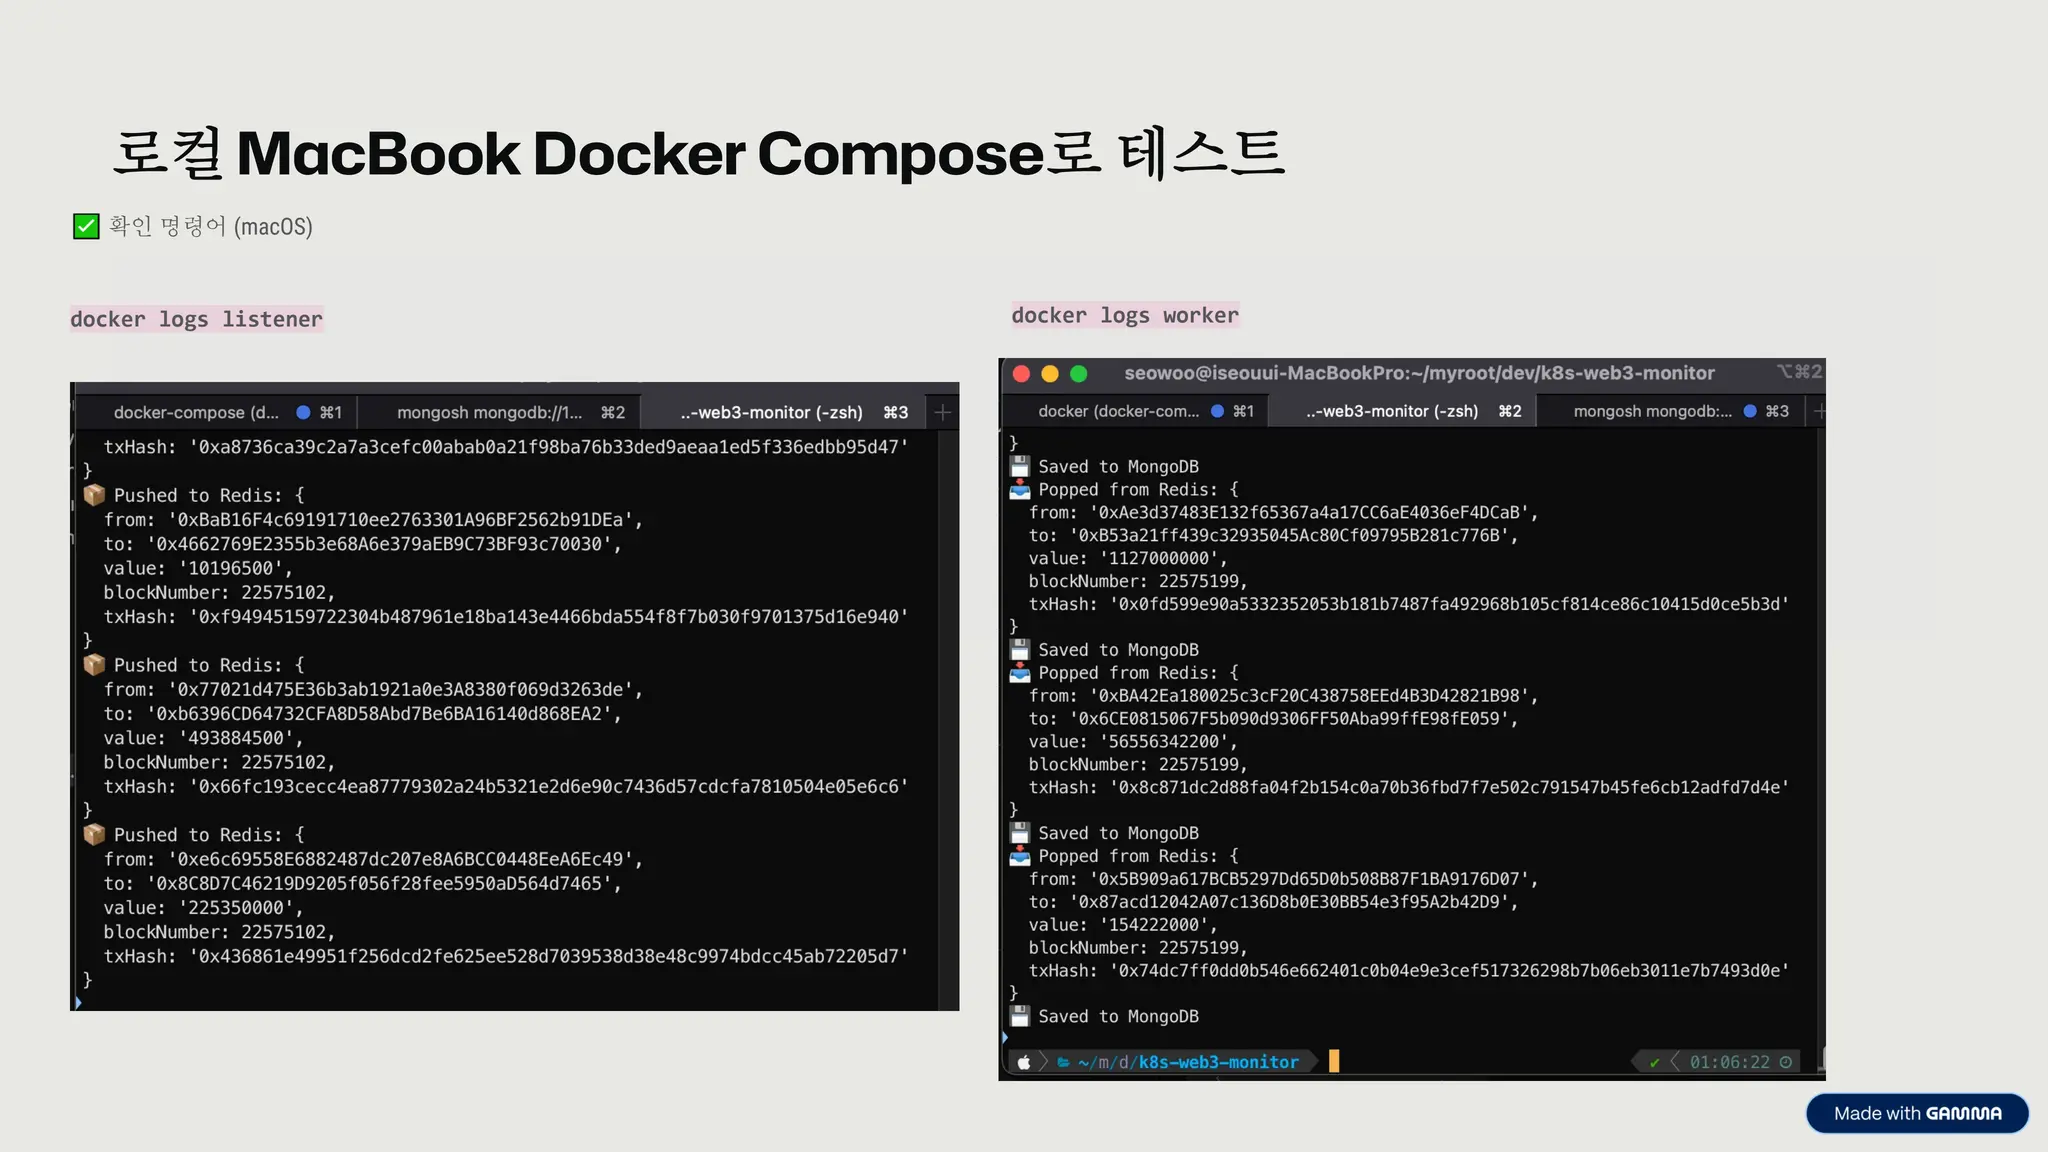This screenshot has height=1152, width=2048.
Task: Click the clock icon beside 01:06:22
Action: [x=1786, y=1062]
